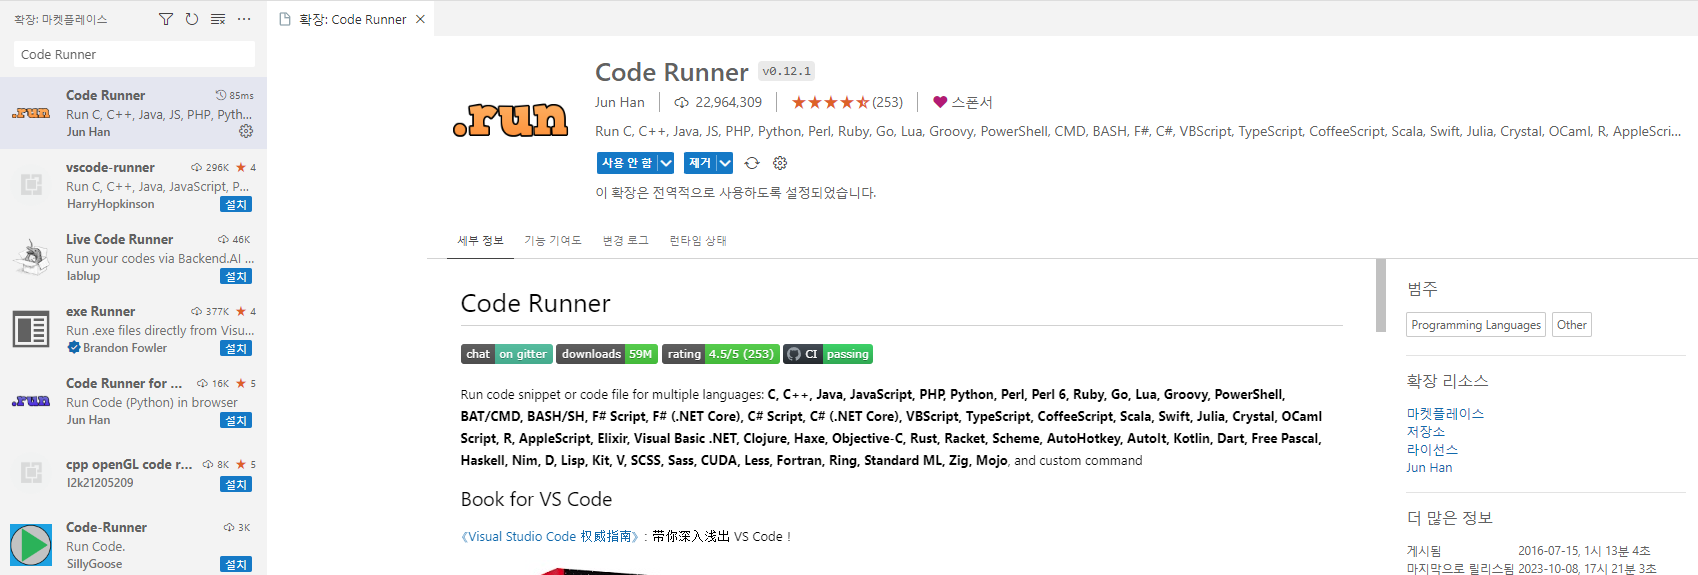Click the chat on gitter badge

pos(506,354)
